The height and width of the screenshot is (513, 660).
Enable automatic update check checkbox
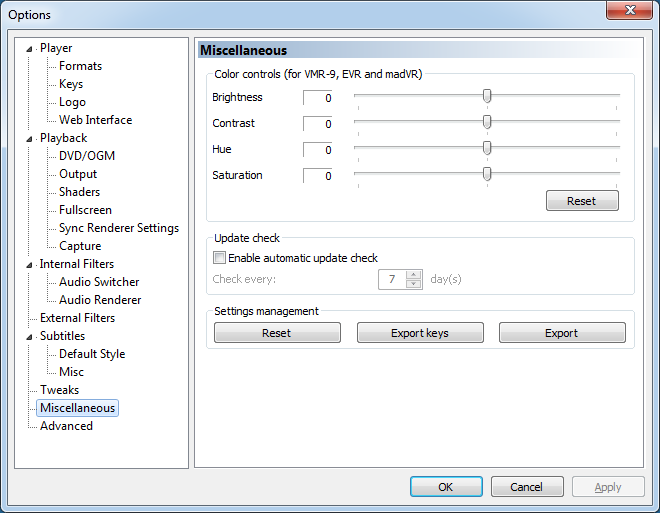[219, 258]
